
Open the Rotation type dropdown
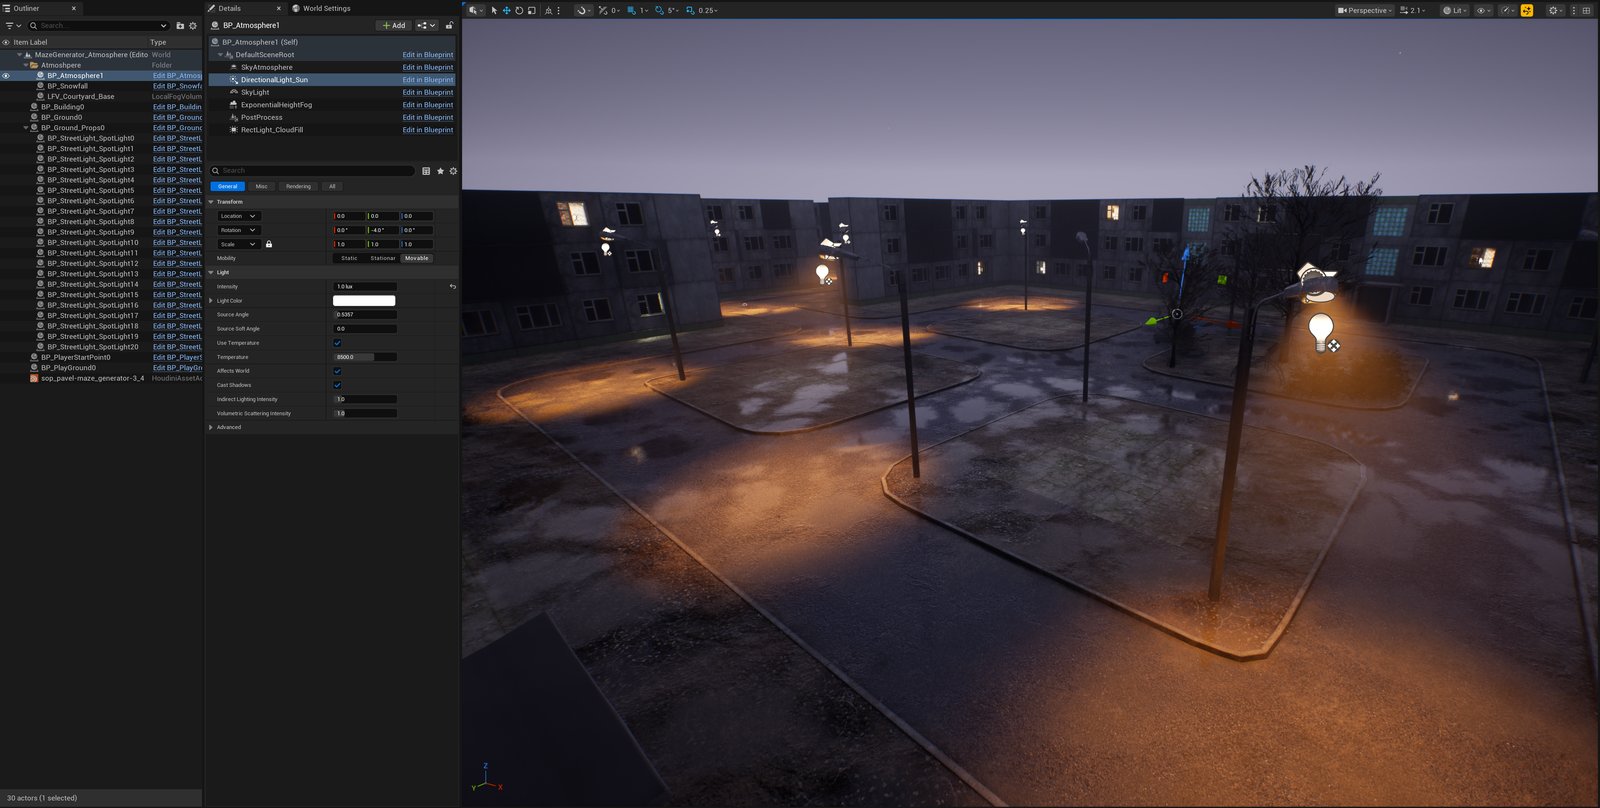tap(239, 230)
